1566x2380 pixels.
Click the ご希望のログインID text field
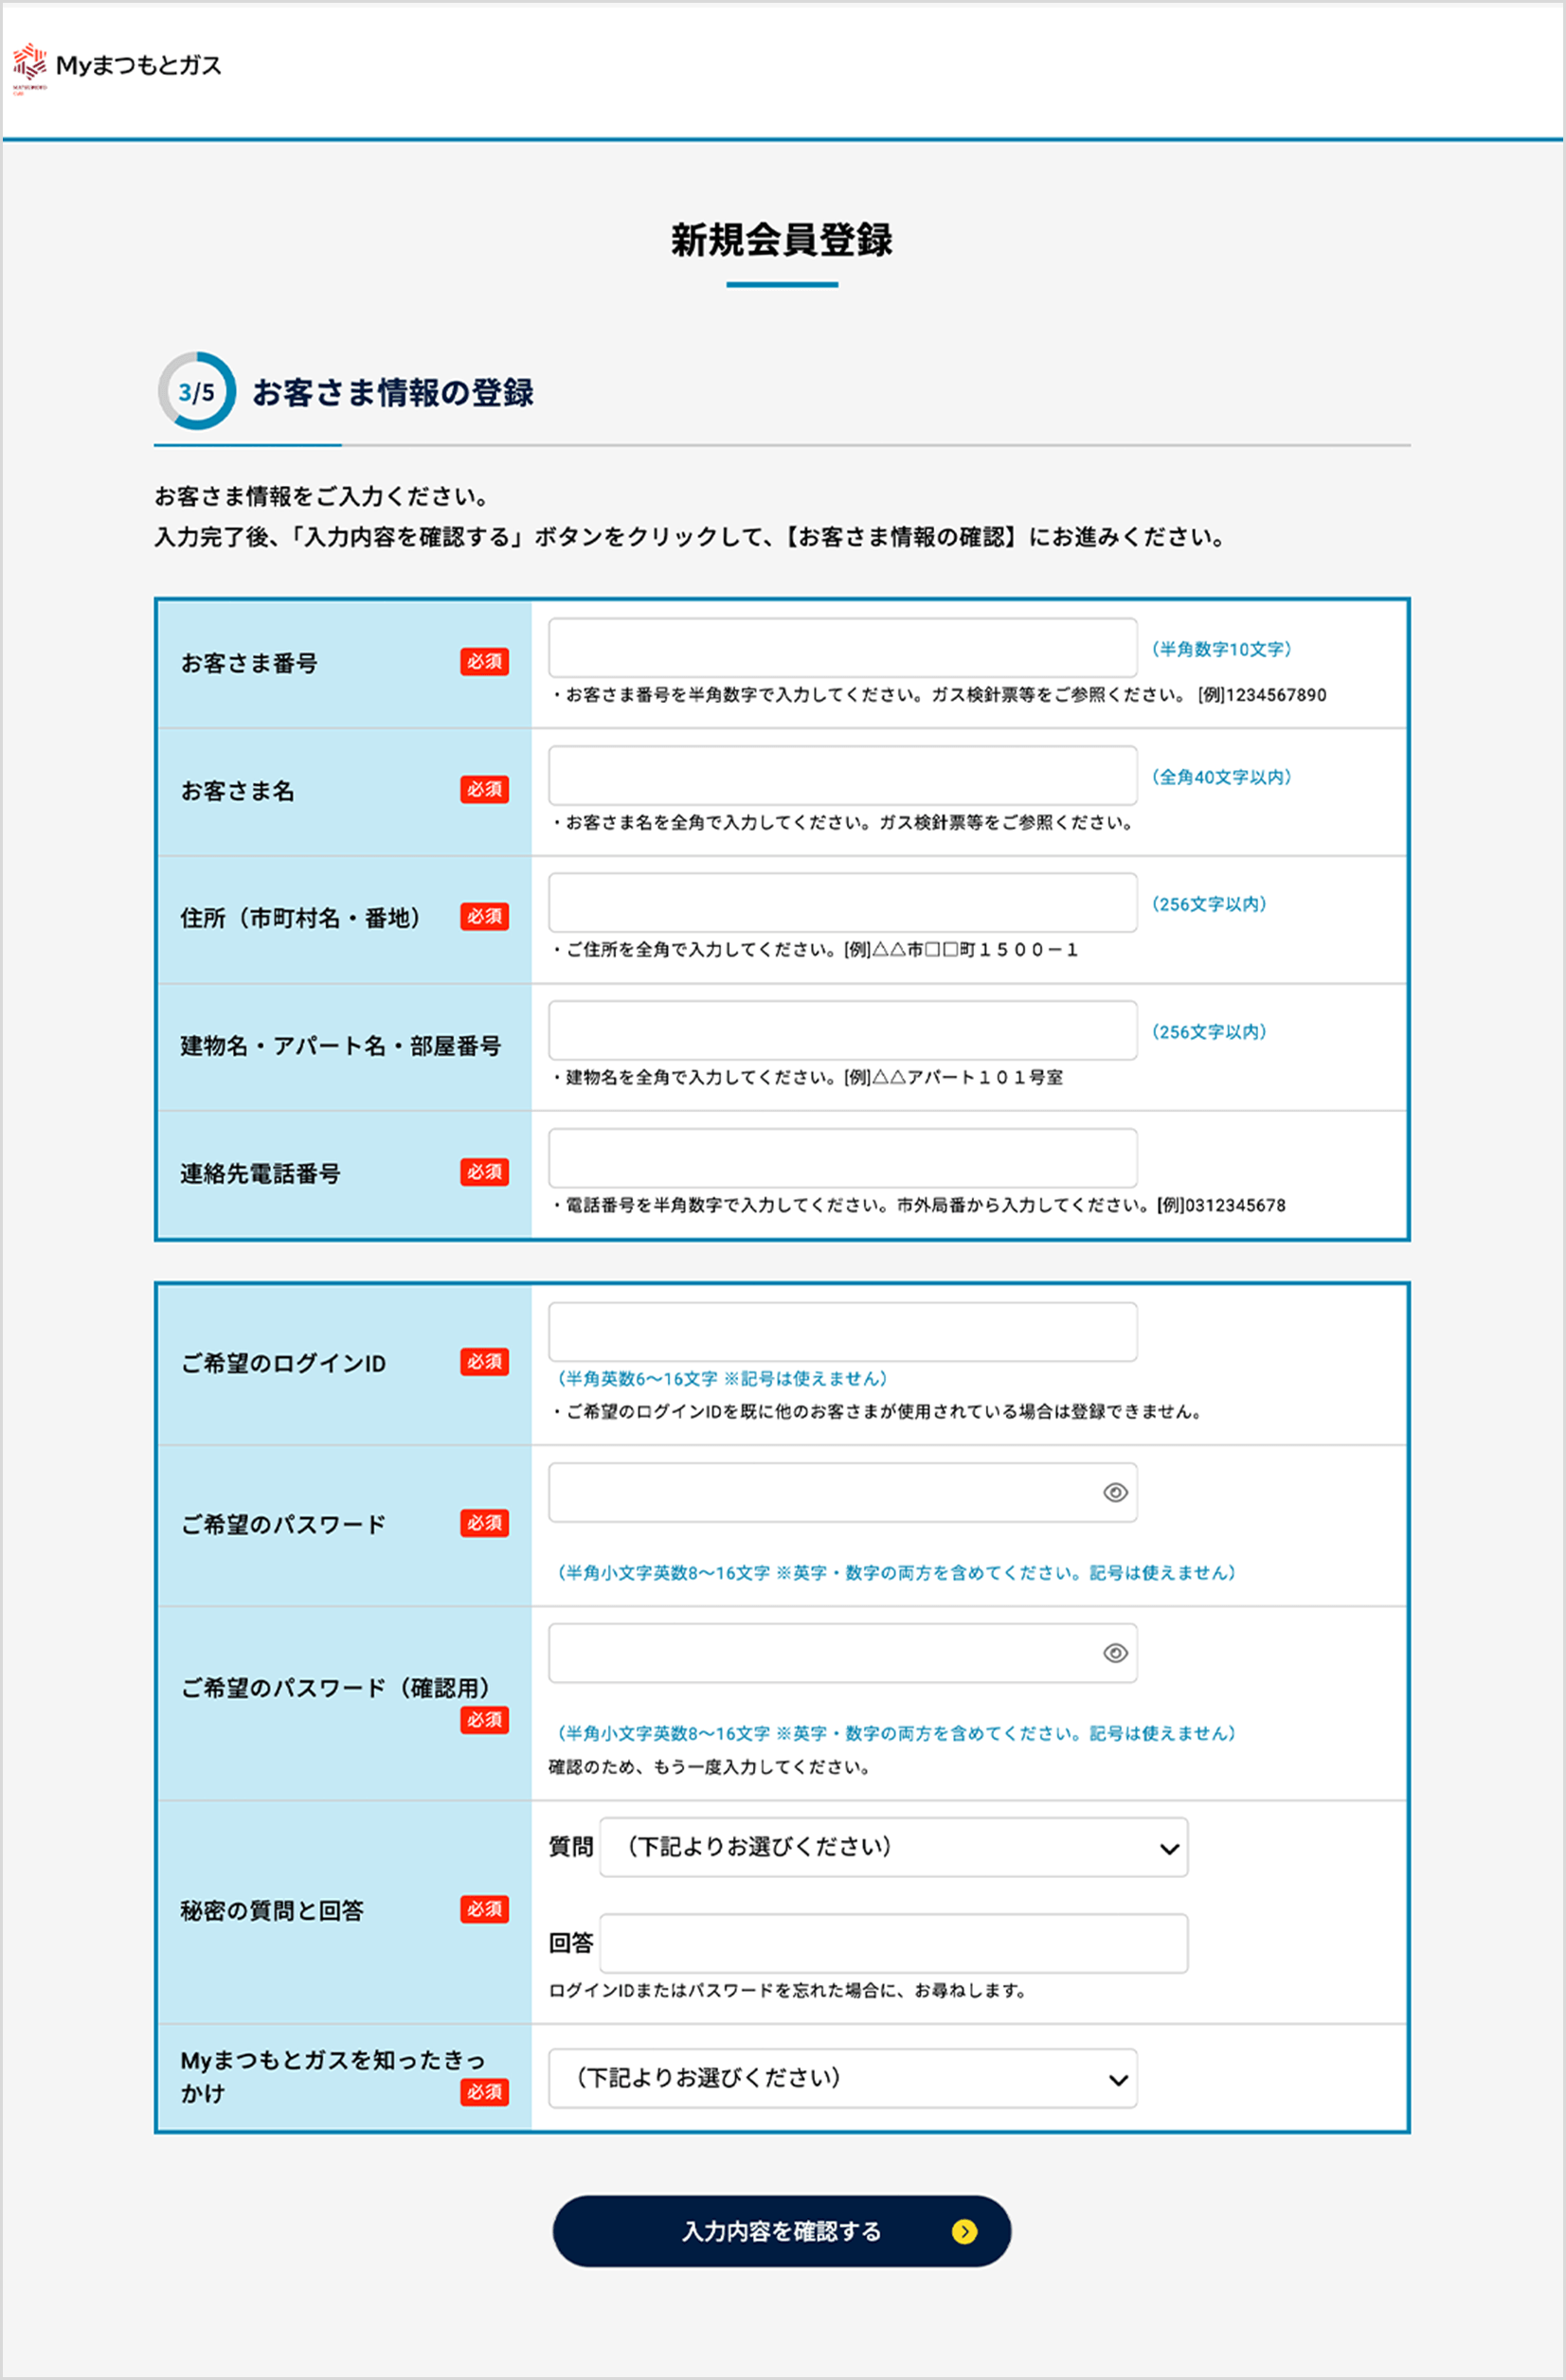click(x=842, y=1331)
